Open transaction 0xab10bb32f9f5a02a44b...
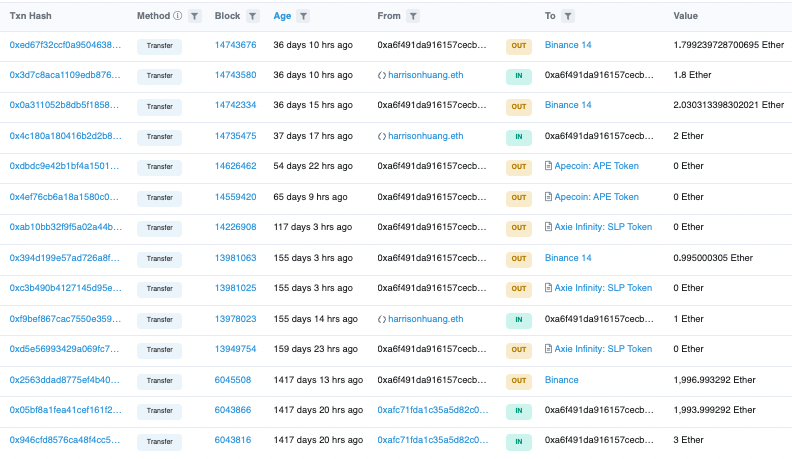 click(x=66, y=227)
